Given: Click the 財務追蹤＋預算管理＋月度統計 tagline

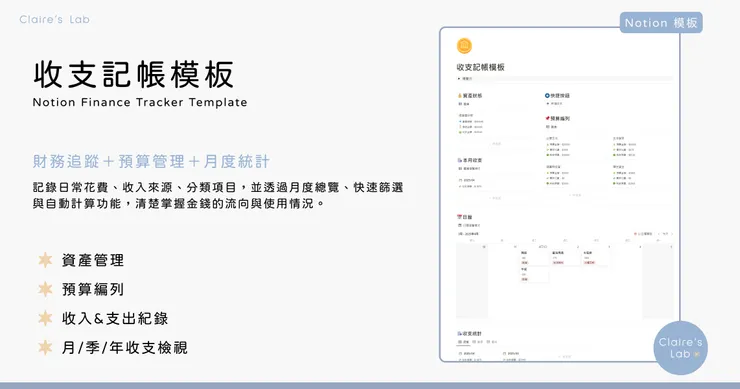Looking at the screenshot, I should pyautogui.click(x=151, y=161).
